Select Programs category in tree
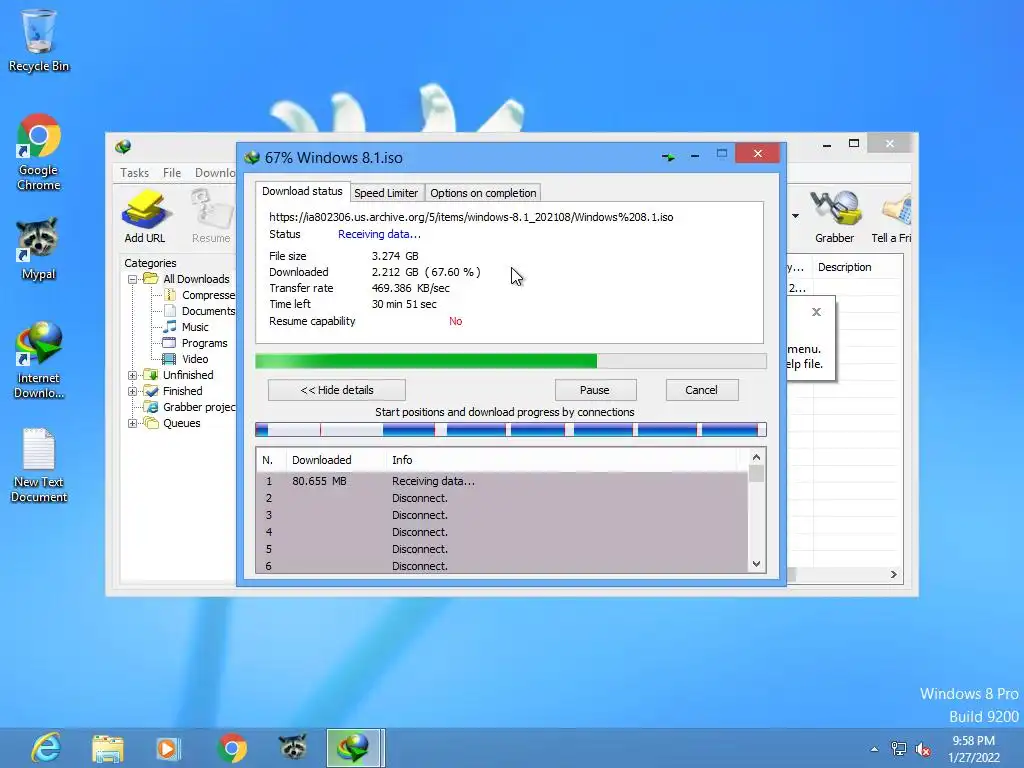This screenshot has height=768, width=1024. click(x=204, y=343)
